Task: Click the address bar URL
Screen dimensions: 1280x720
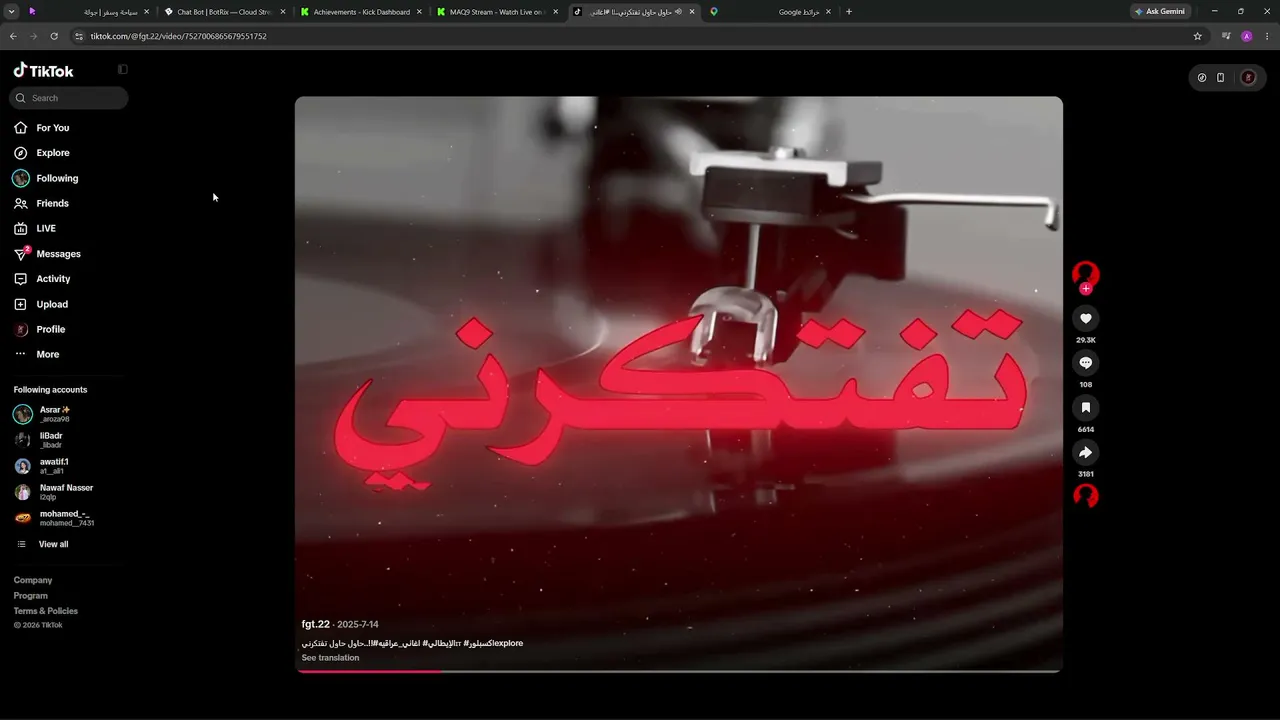Action: point(178,36)
